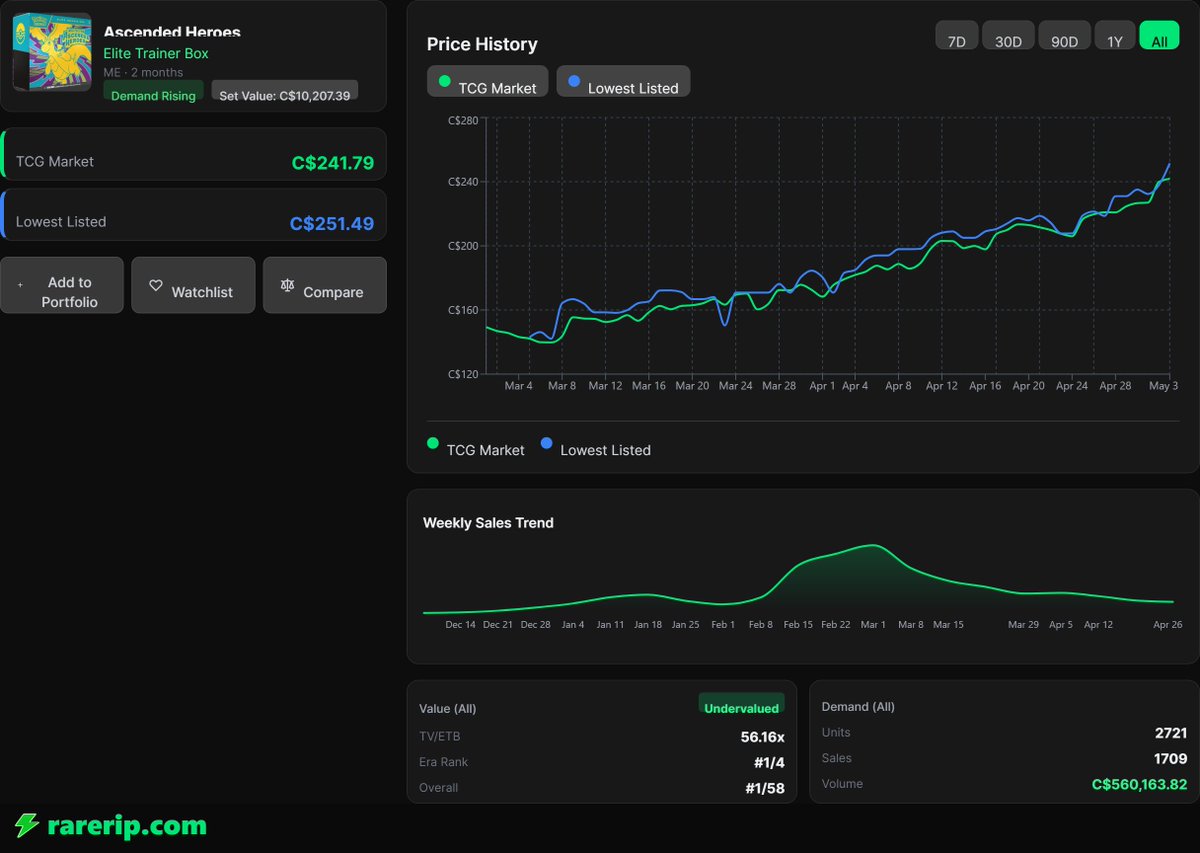Viewport: 1200px width, 853px height.
Task: Toggle TCG Market series chip above chart
Action: point(488,82)
